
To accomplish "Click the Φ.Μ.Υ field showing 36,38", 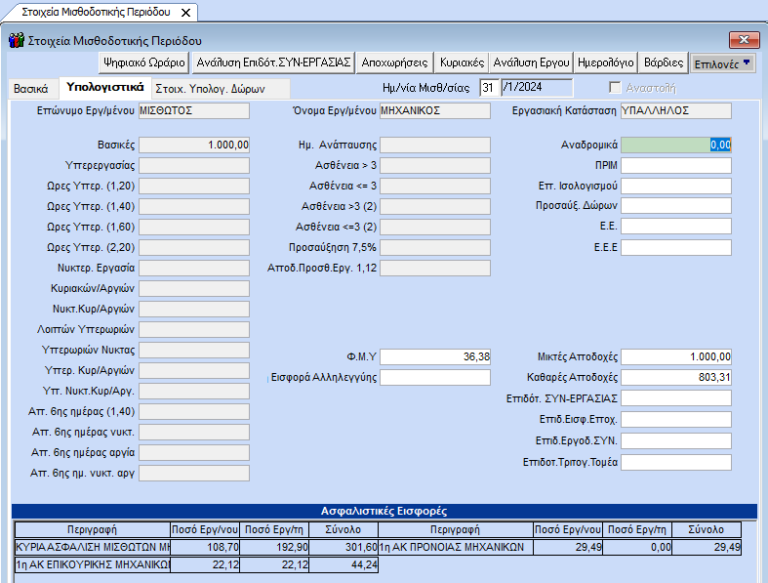I will [x=435, y=356].
